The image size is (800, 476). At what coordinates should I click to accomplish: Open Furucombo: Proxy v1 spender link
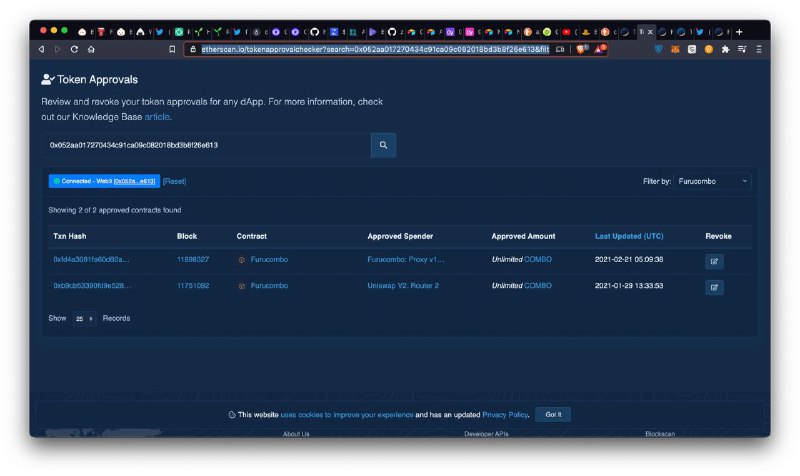pyautogui.click(x=406, y=260)
